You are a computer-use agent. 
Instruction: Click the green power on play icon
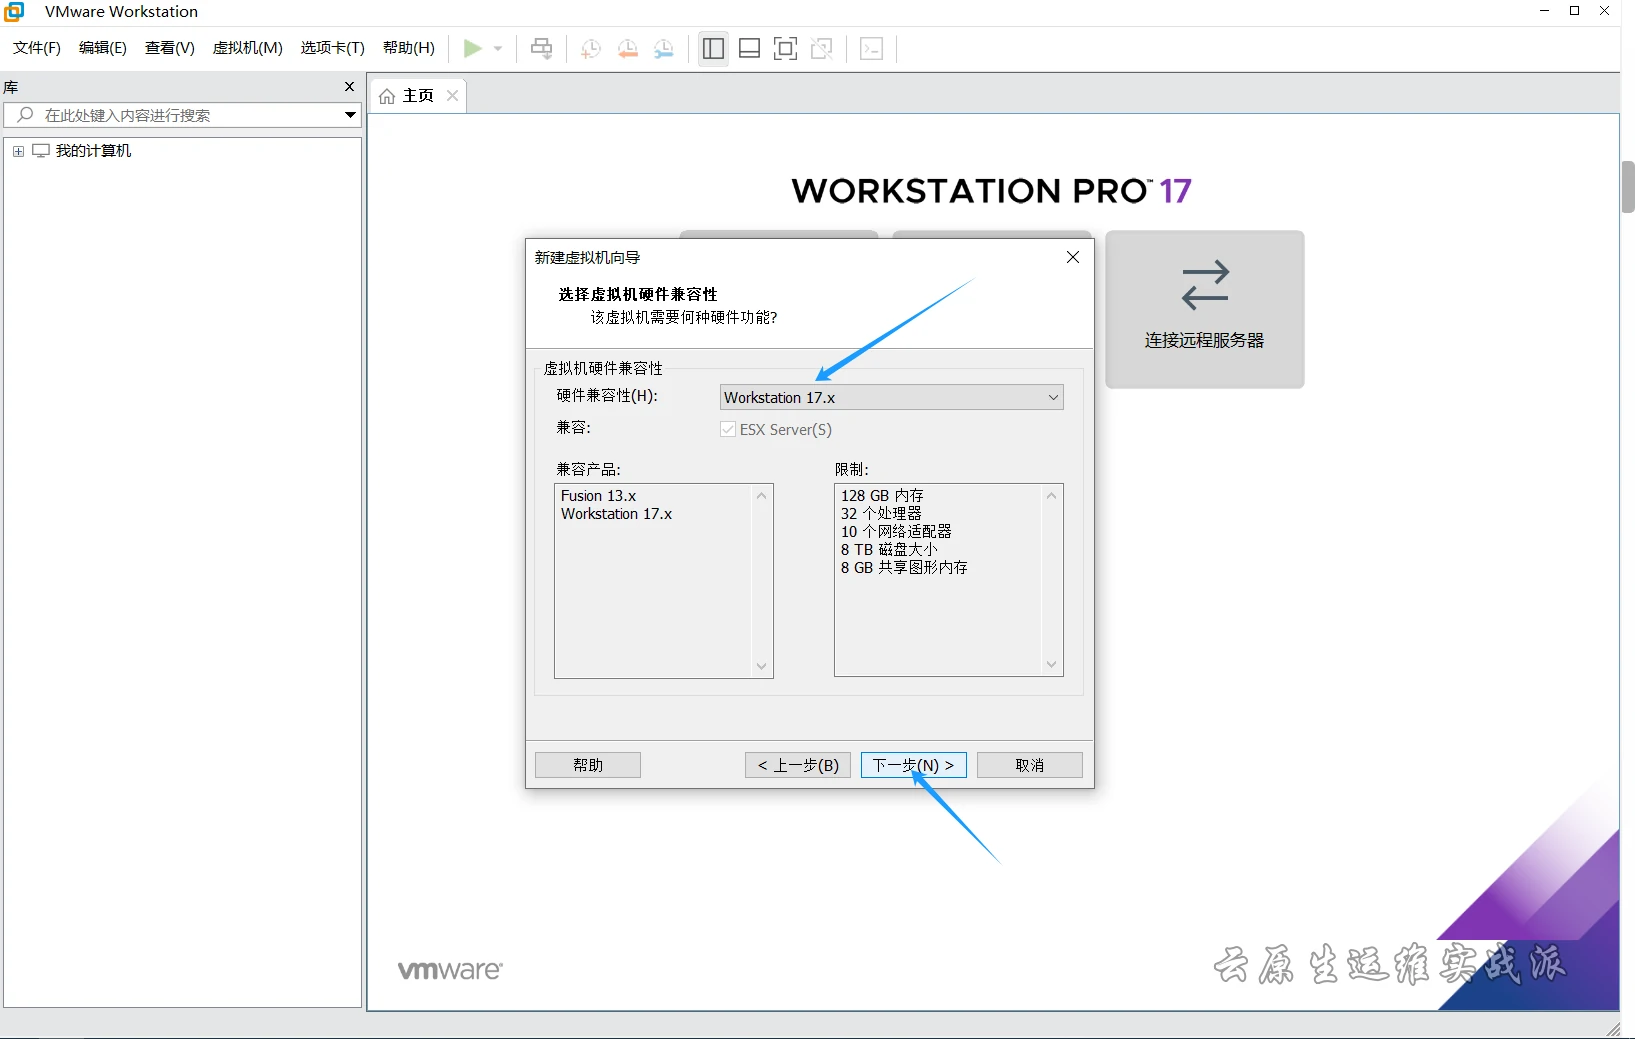click(x=472, y=48)
